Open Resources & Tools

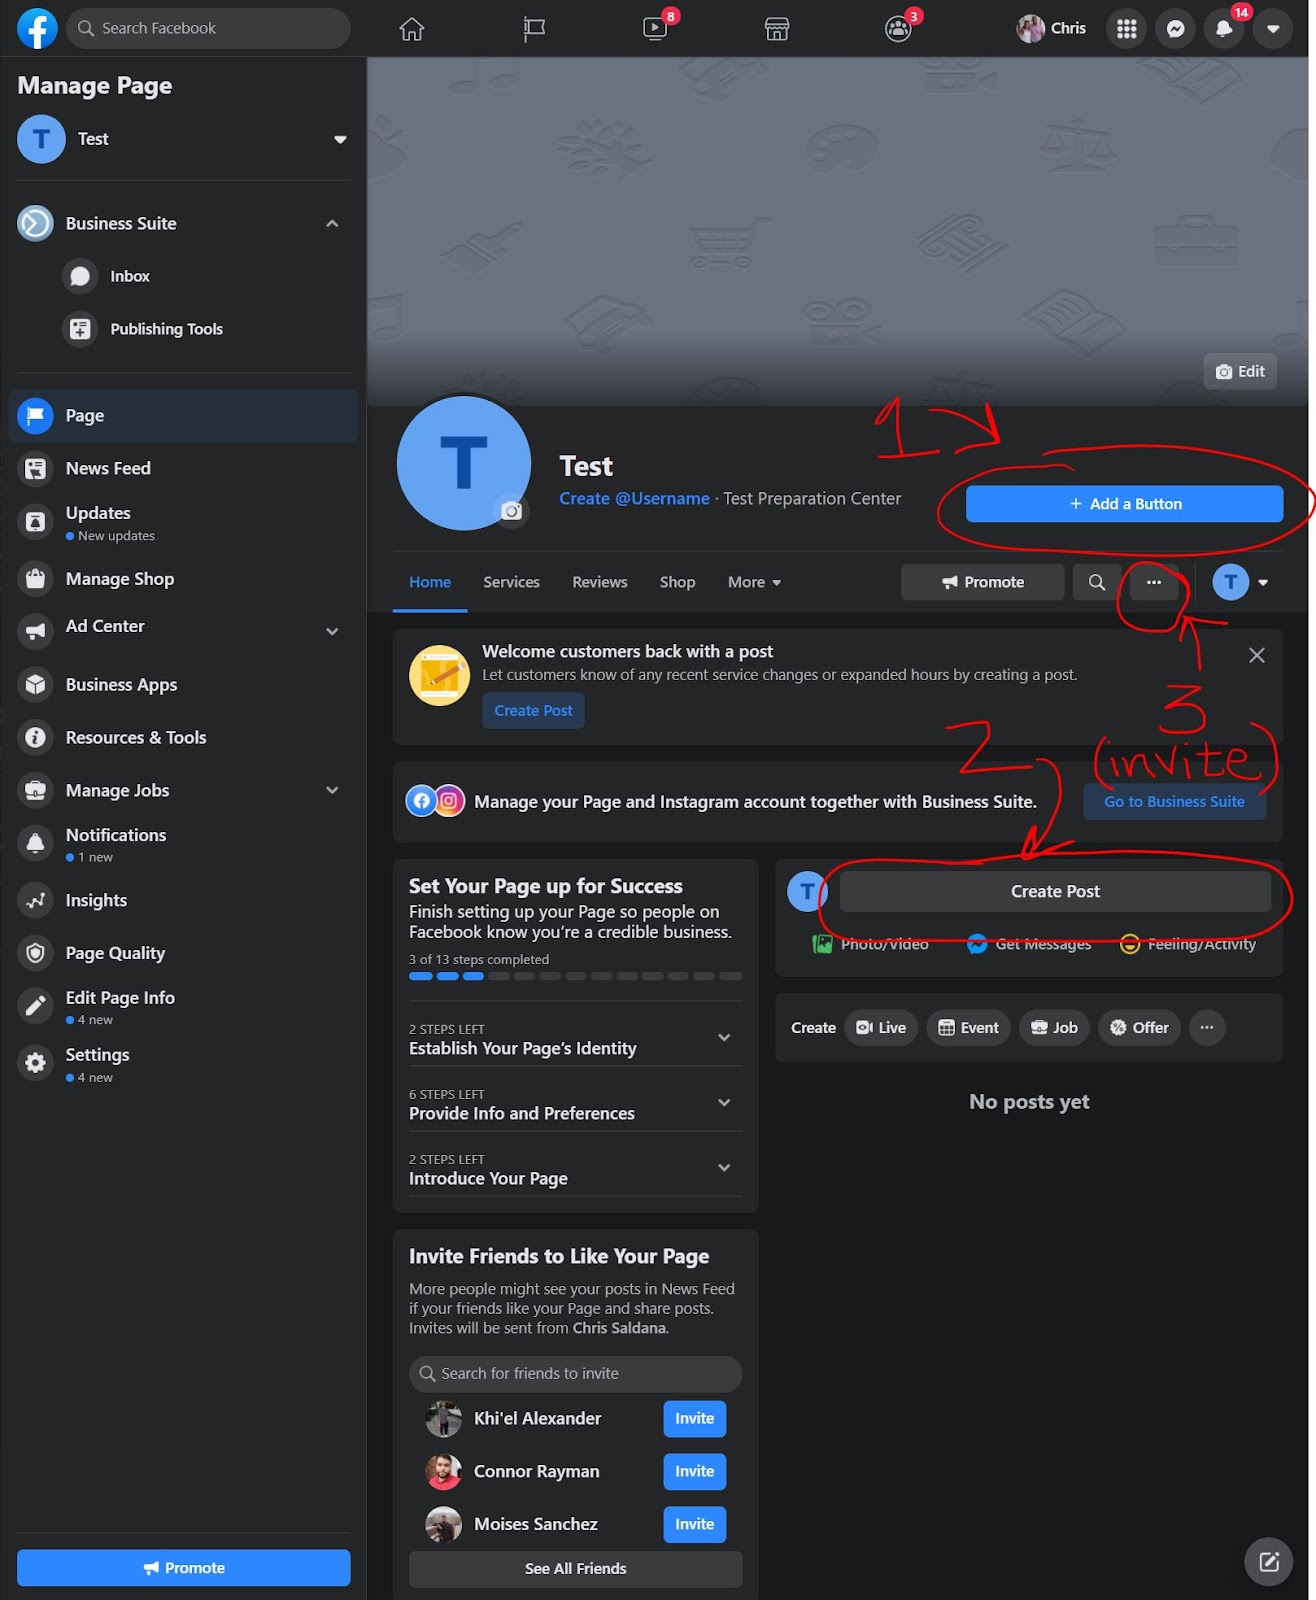(x=184, y=738)
